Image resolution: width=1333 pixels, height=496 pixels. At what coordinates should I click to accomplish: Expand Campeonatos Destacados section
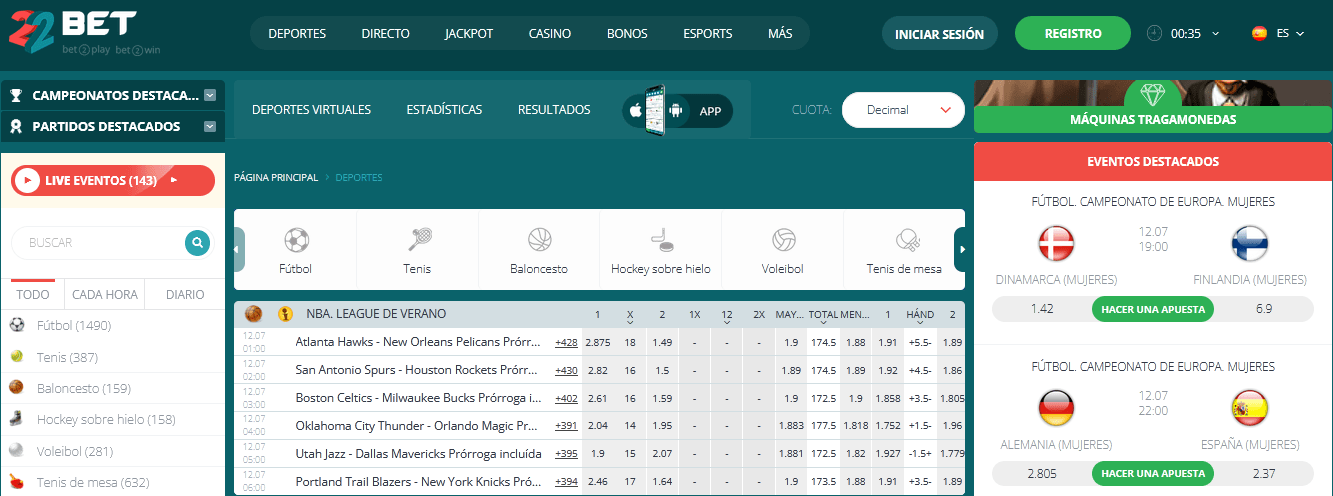click(x=210, y=96)
